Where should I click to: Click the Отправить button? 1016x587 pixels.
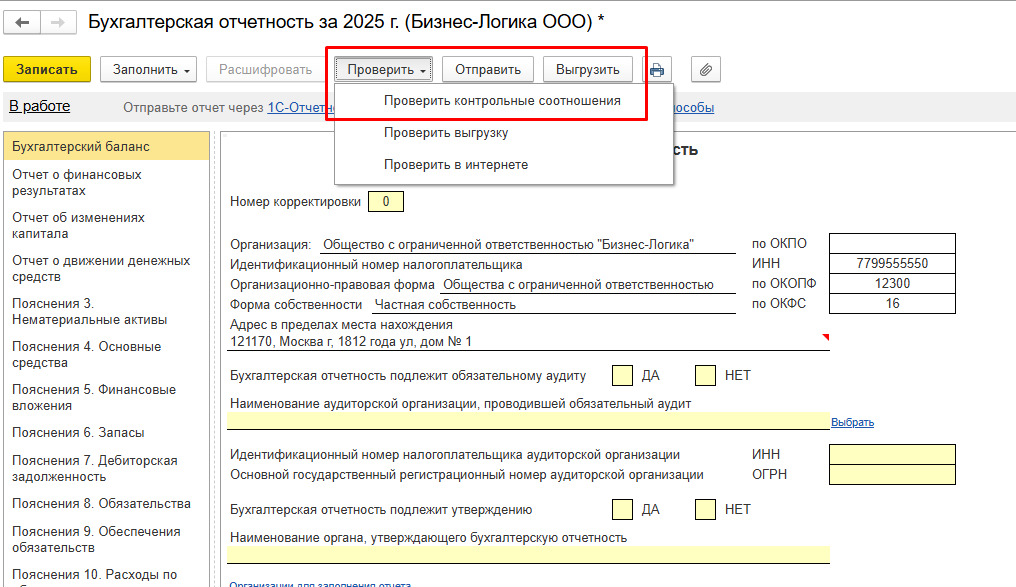[488, 69]
